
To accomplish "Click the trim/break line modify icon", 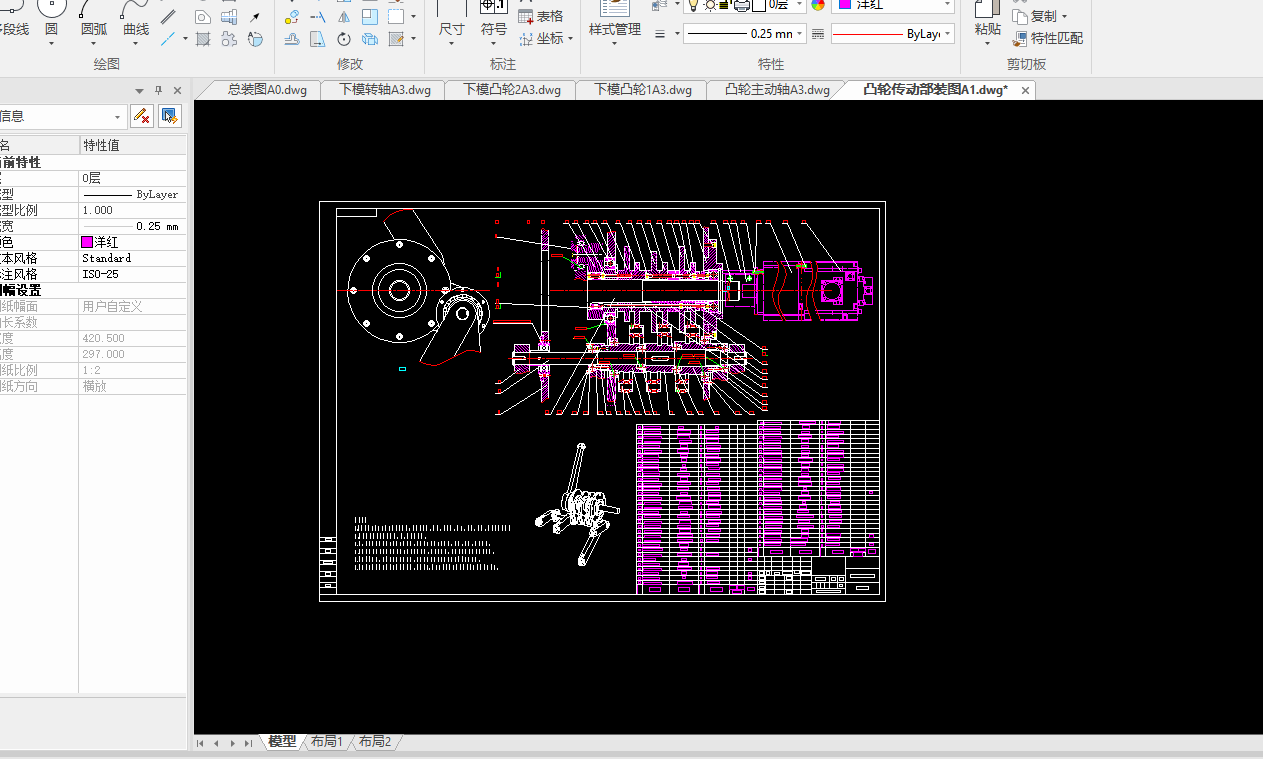I will point(318,17).
